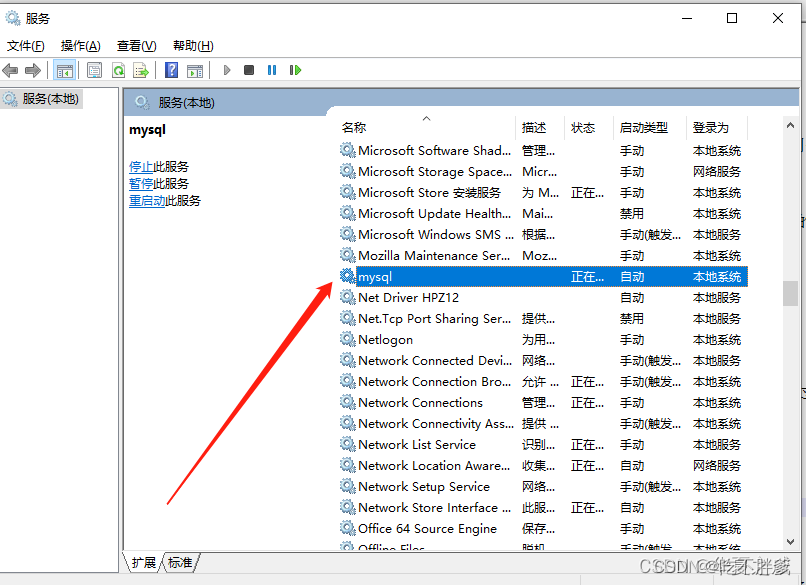Click the Pause Service icon
Viewport: 806px width, 585px height.
pos(272,70)
